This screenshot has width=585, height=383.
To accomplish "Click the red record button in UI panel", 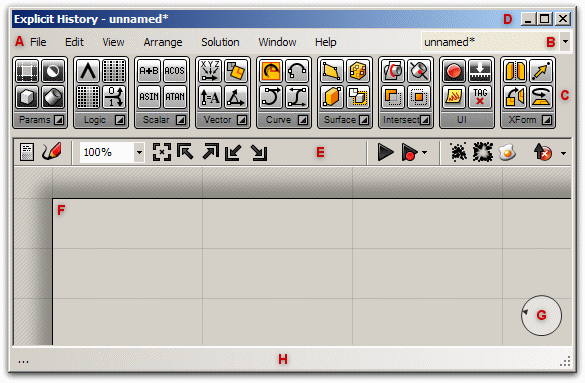I will (454, 71).
